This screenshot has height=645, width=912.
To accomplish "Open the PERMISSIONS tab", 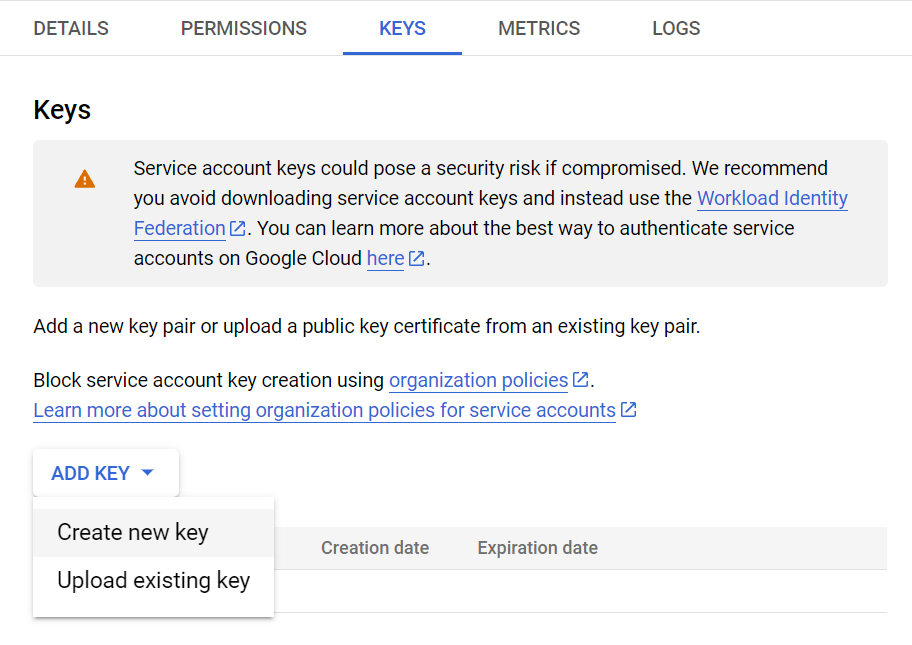I will (x=243, y=28).
